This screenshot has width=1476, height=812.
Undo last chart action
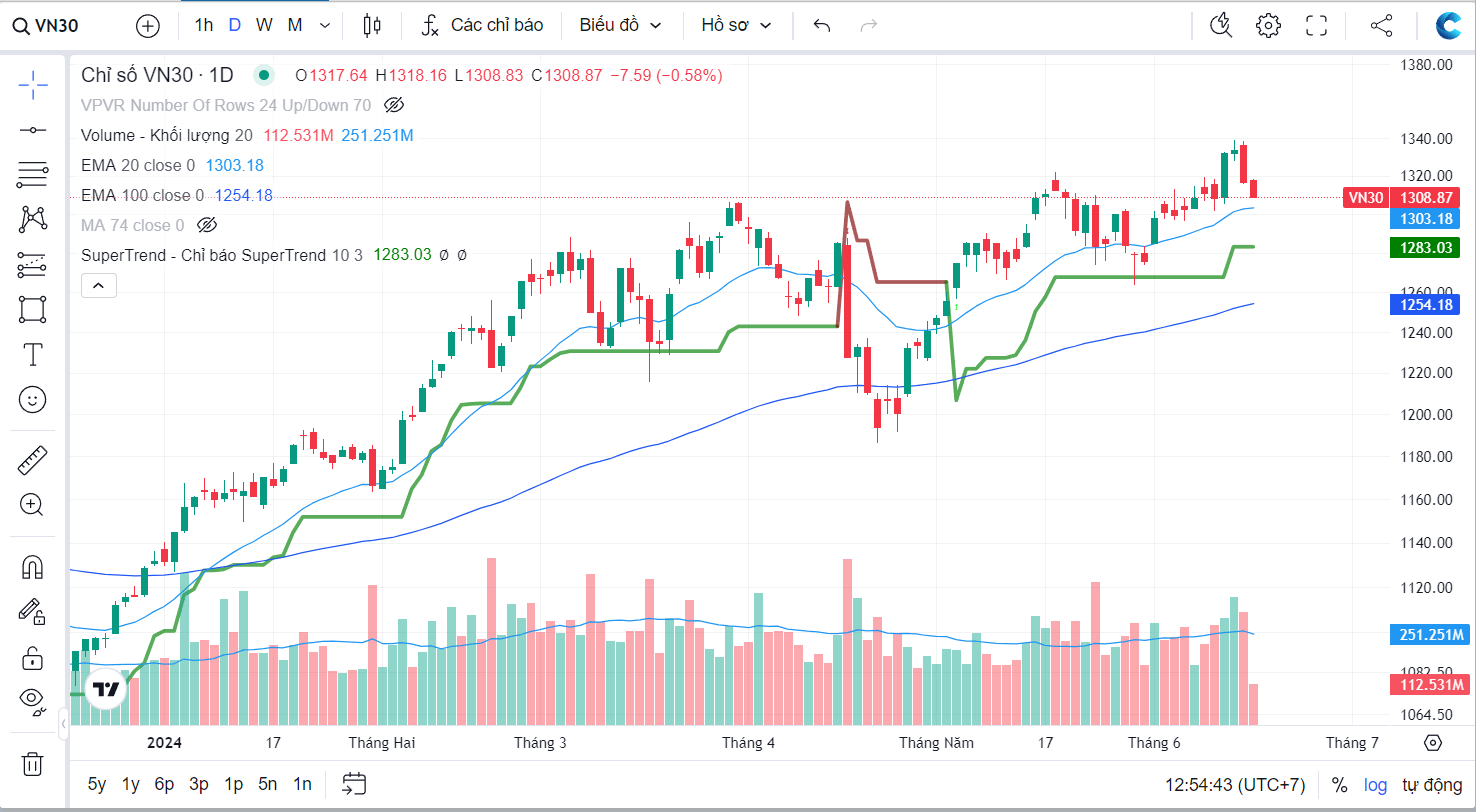822,26
